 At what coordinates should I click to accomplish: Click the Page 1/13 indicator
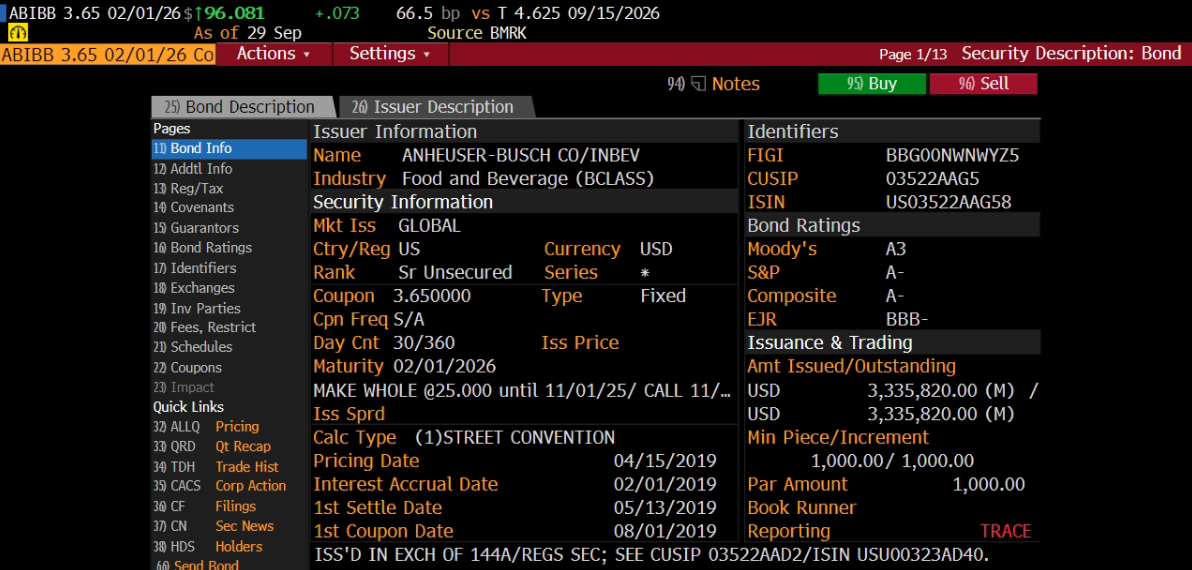(913, 54)
